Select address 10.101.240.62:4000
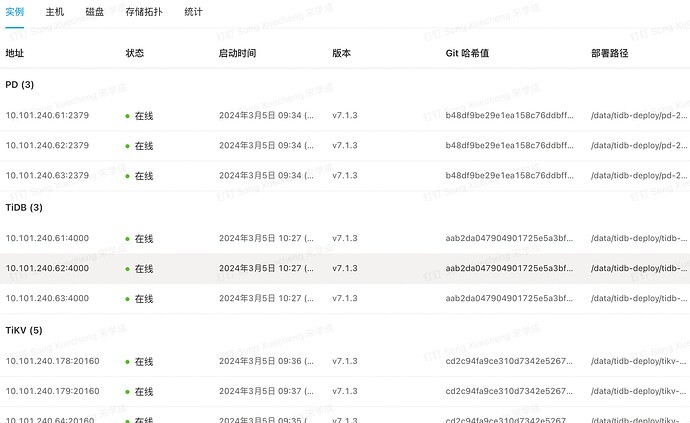 (47, 268)
